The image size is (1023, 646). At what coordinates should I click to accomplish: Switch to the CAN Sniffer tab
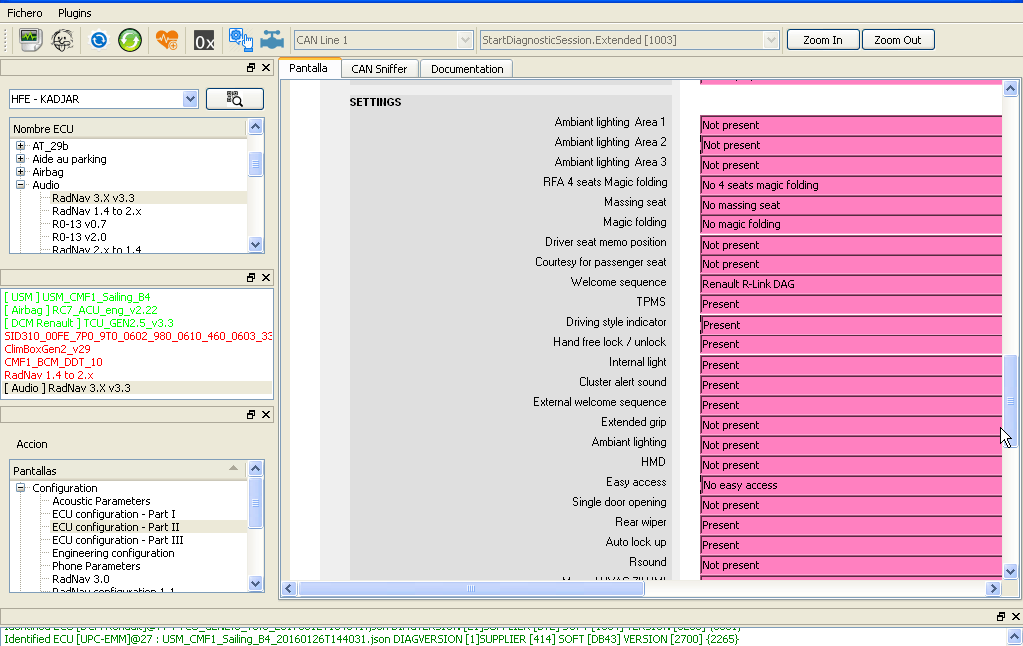379,69
